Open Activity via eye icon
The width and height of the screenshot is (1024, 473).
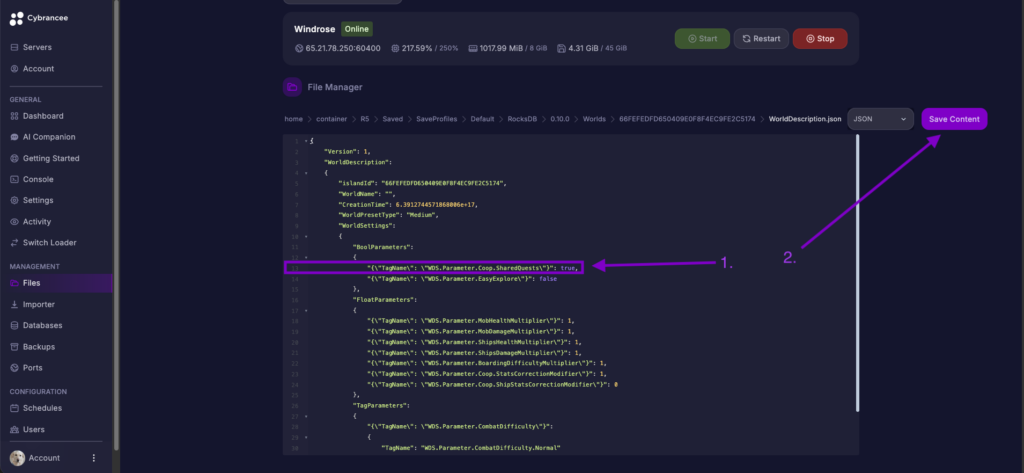(14, 221)
